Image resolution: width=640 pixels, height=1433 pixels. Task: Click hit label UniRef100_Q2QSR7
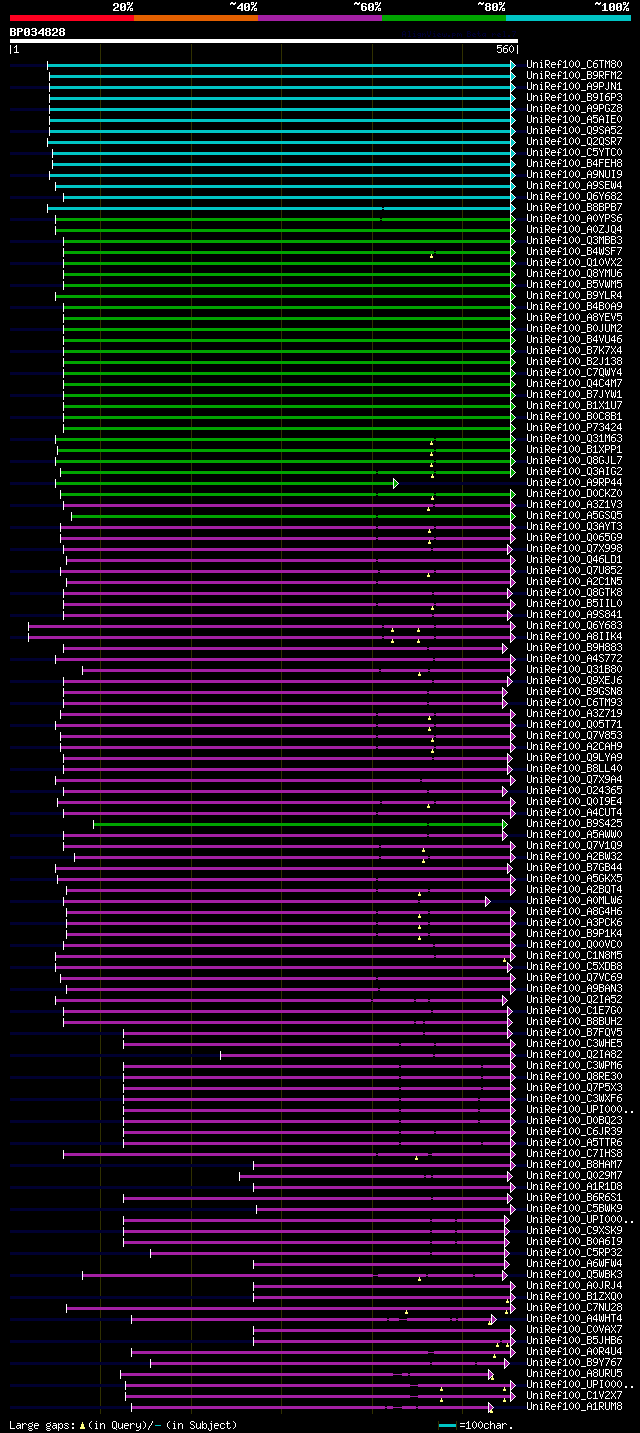574,141
